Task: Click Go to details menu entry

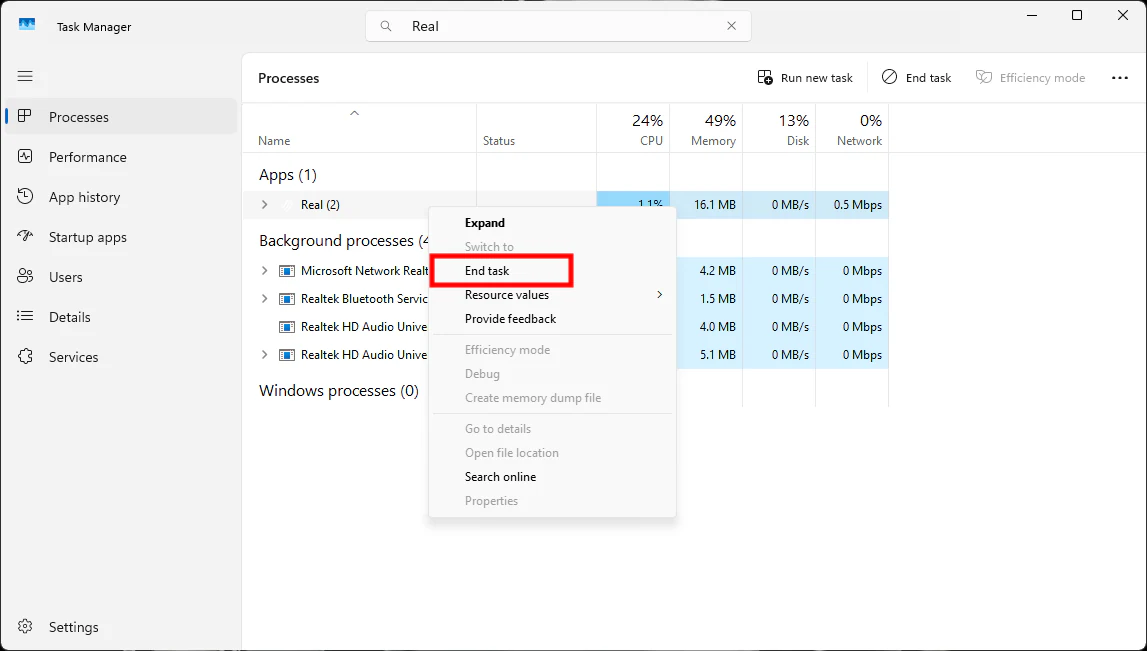Action: point(552,429)
